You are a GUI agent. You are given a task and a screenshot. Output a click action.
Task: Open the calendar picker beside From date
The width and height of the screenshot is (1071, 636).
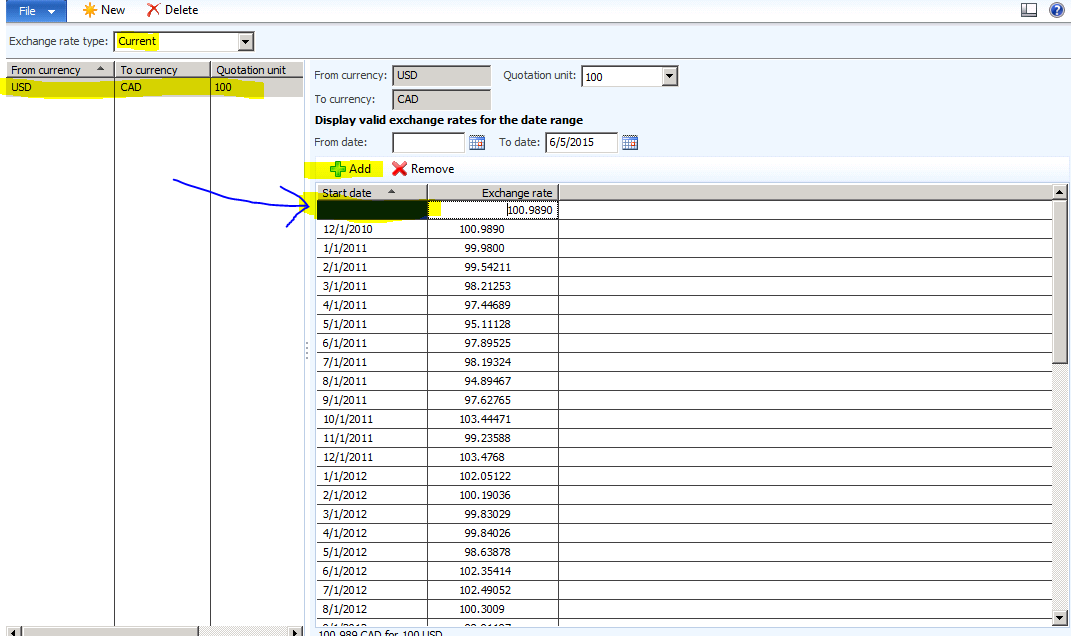(475, 142)
